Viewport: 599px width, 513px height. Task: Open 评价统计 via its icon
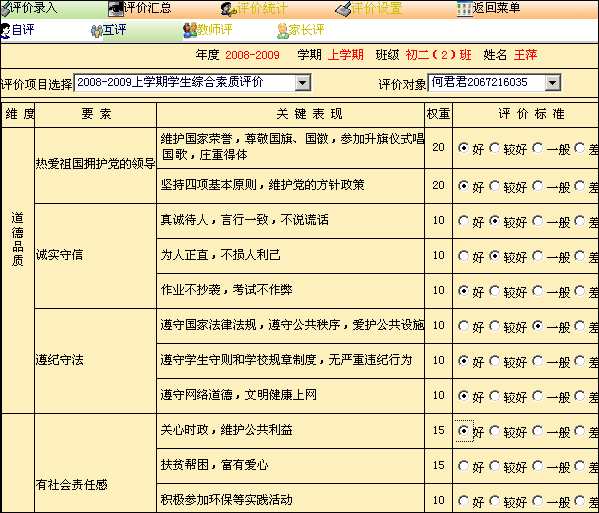(229, 9)
